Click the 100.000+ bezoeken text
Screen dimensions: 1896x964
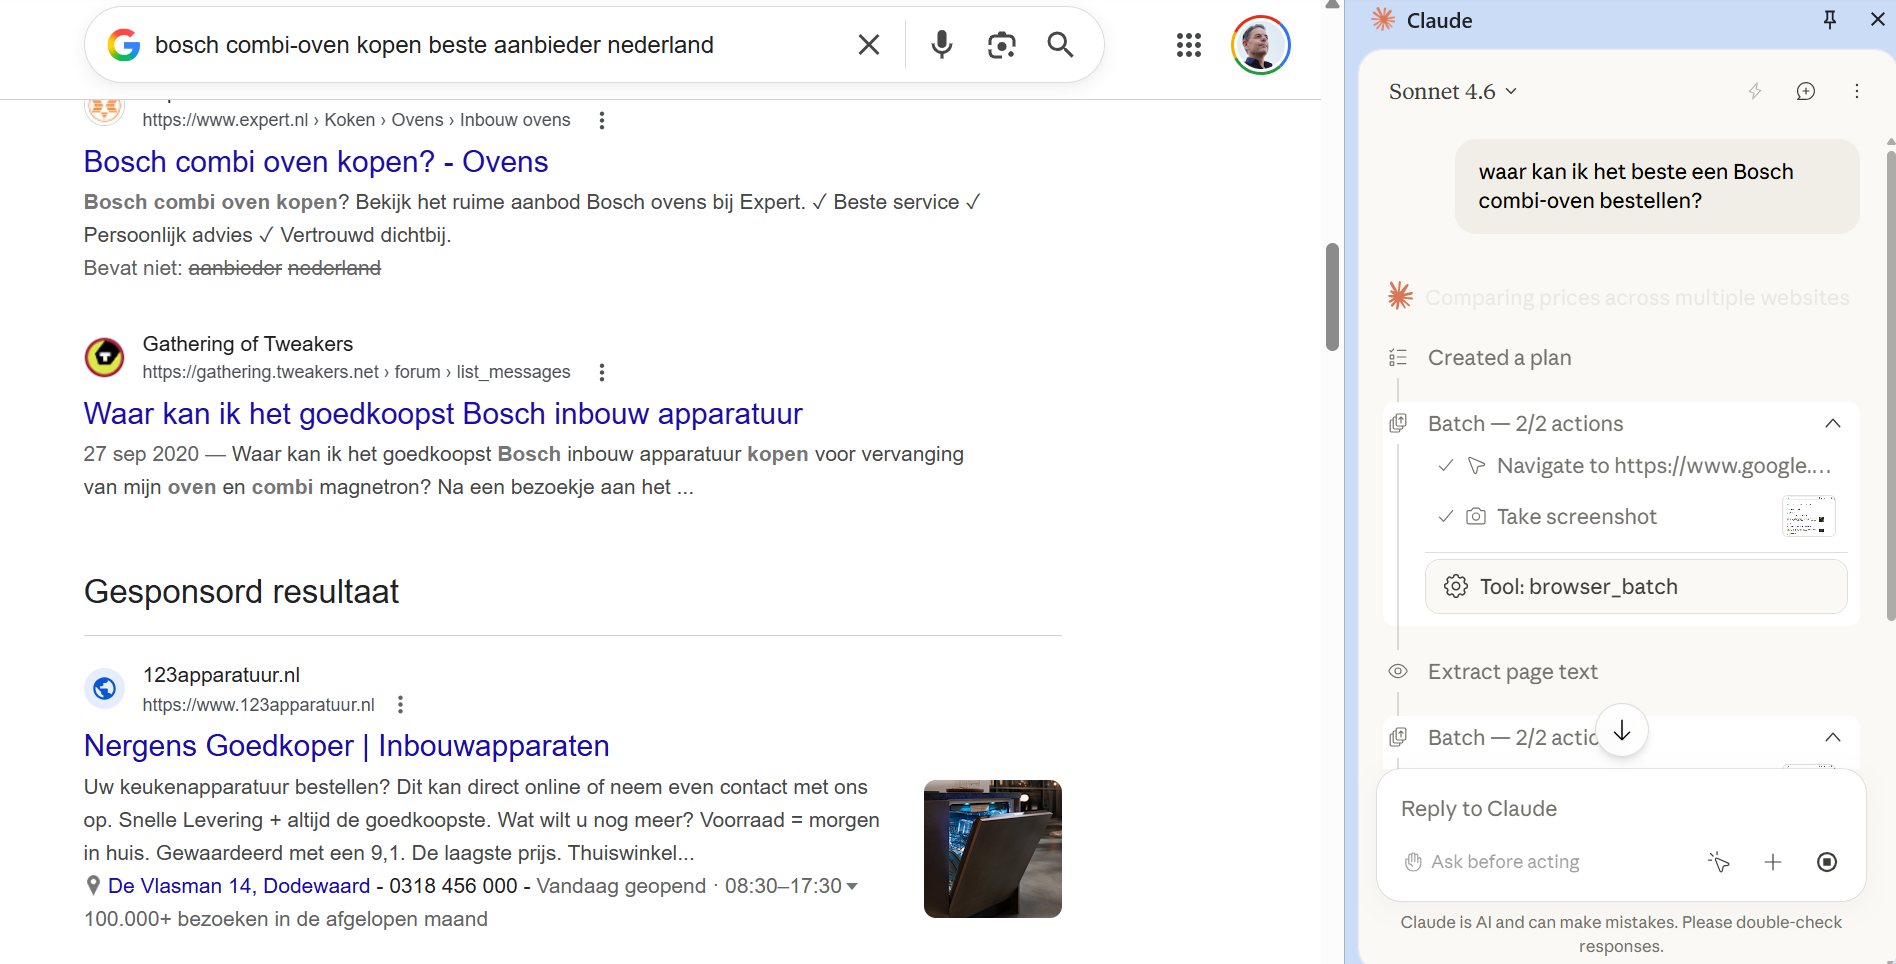(286, 919)
